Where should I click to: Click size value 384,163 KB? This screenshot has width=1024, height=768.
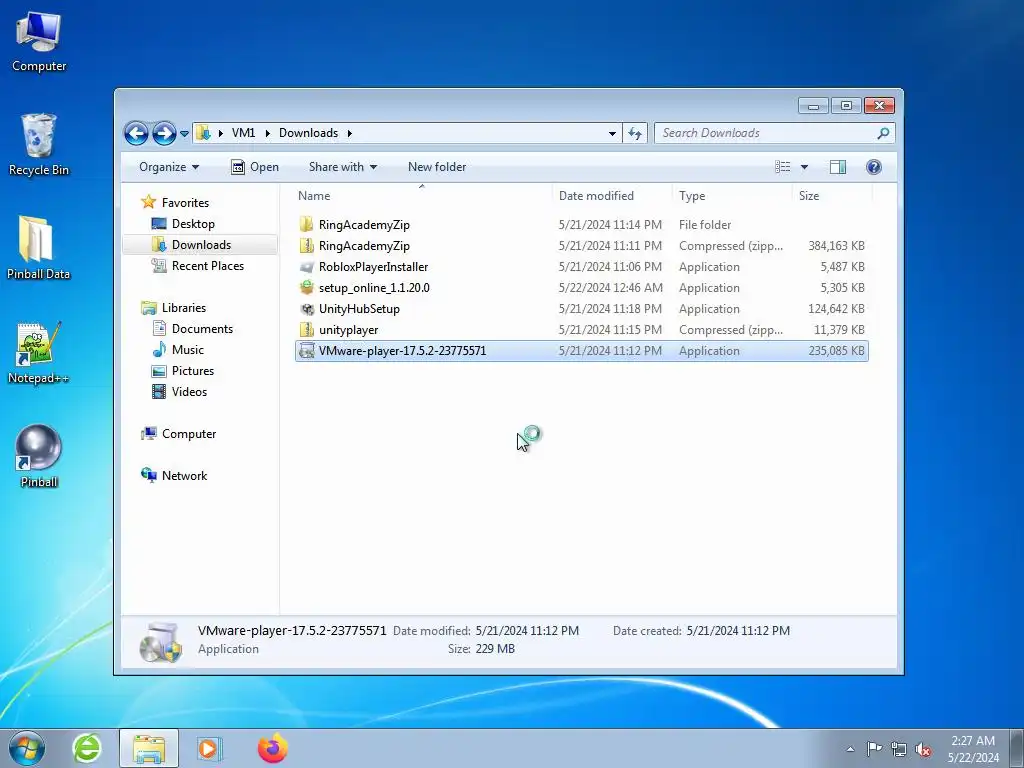(836, 246)
